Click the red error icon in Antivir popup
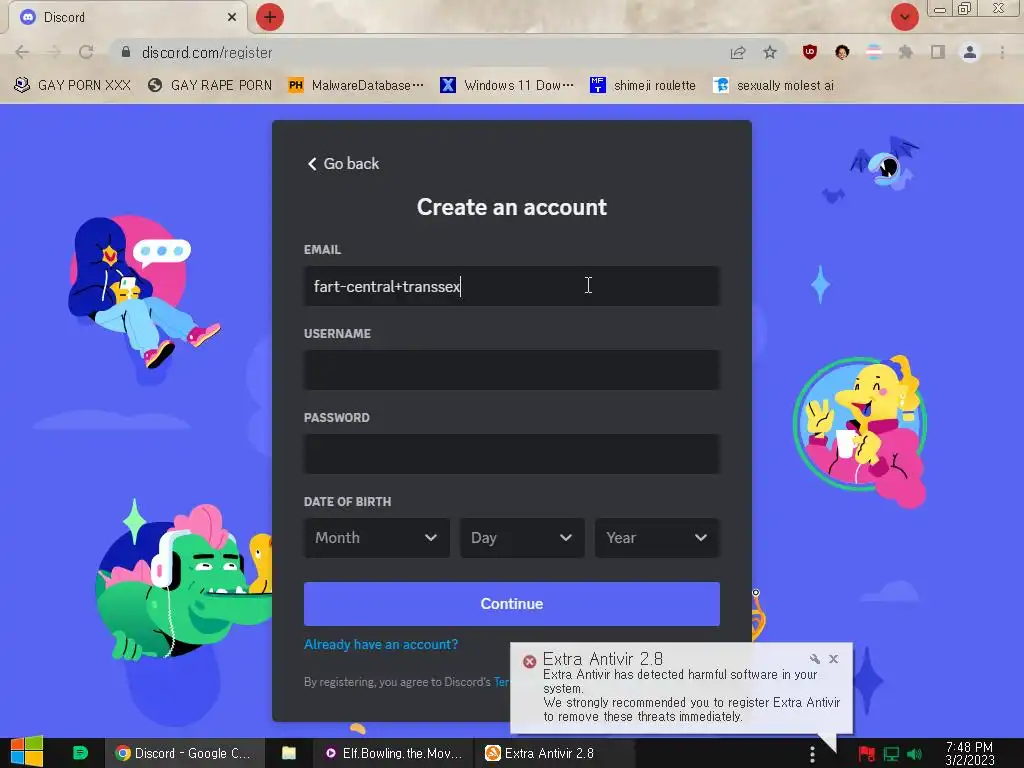Image resolution: width=1024 pixels, height=768 pixels. point(530,662)
